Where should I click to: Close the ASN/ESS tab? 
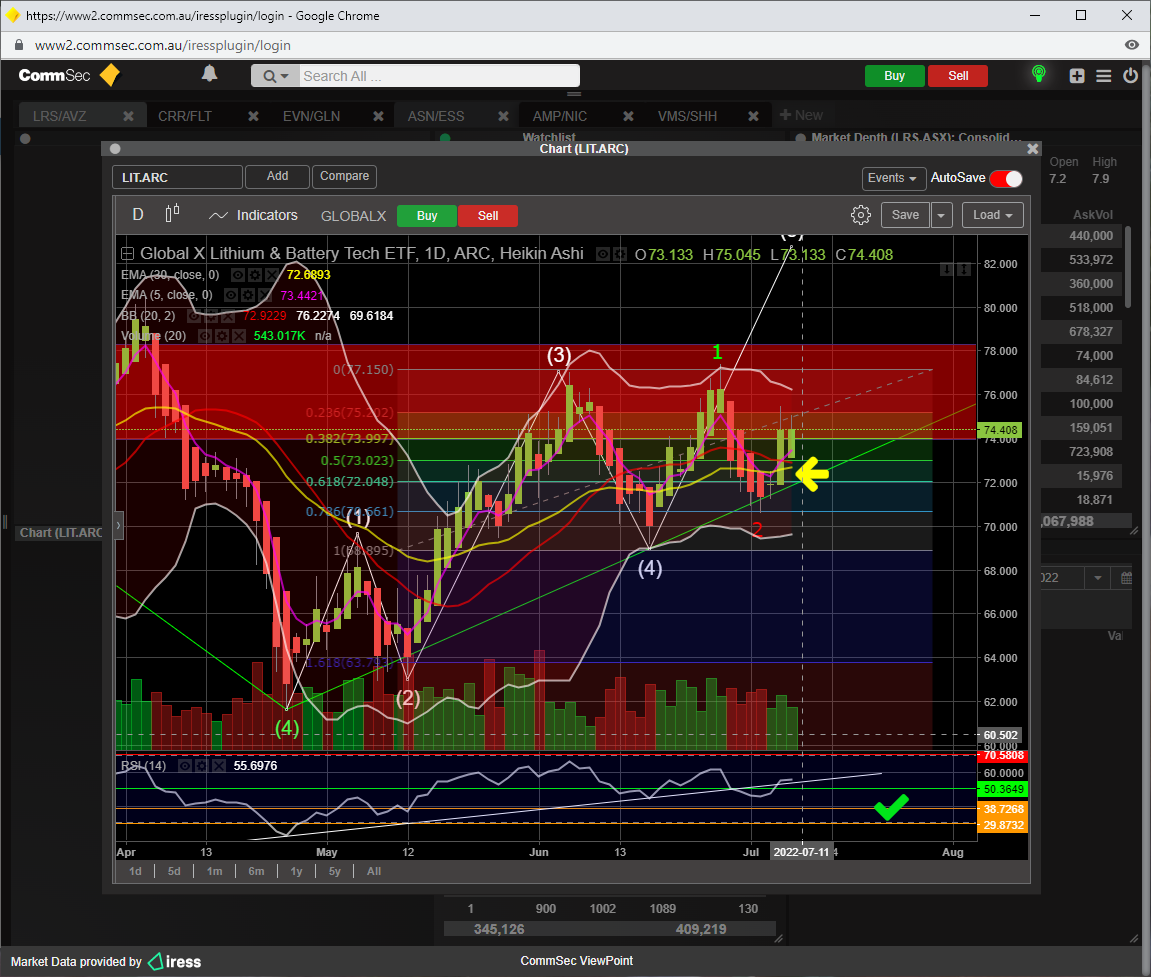(503, 116)
